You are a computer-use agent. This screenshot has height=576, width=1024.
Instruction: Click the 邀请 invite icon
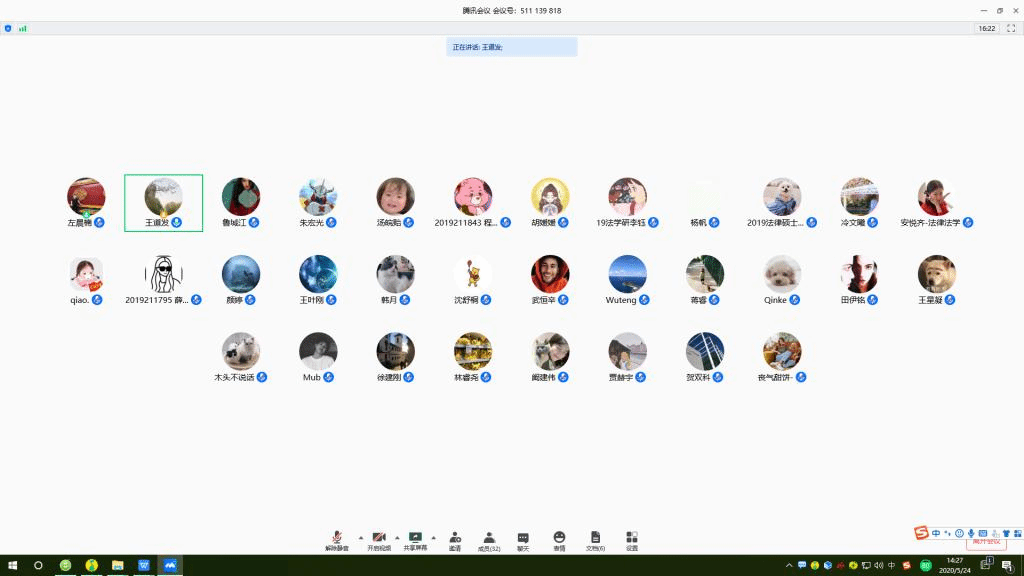coord(455,540)
